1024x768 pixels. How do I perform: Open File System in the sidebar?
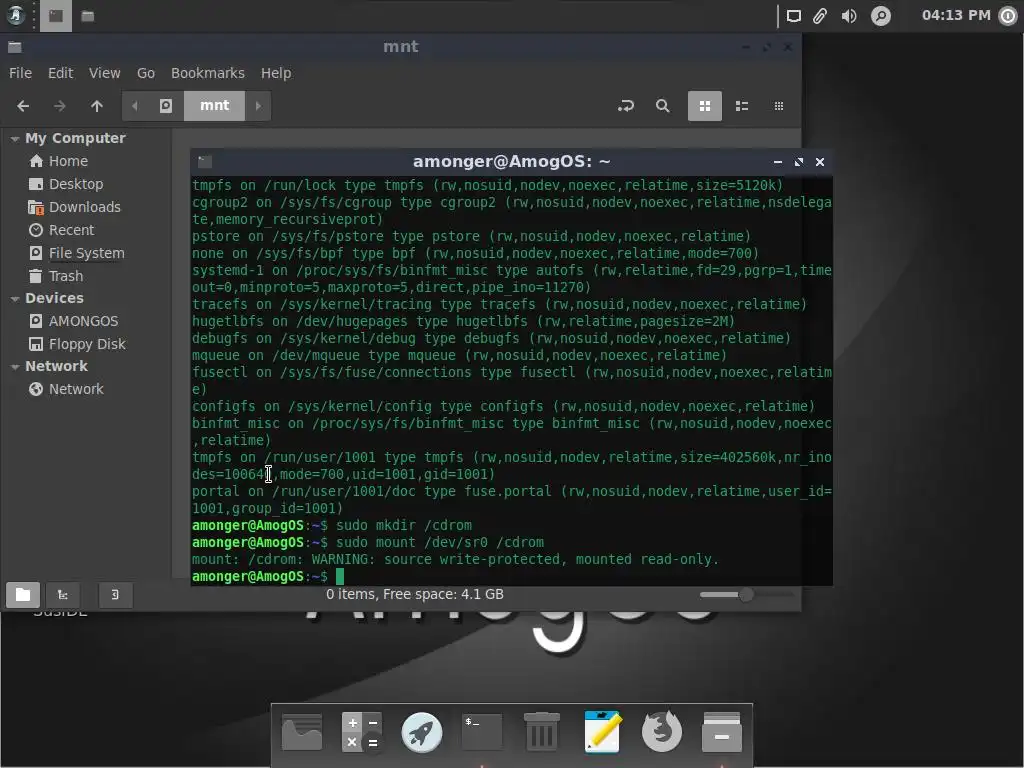pyautogui.click(x=86, y=253)
